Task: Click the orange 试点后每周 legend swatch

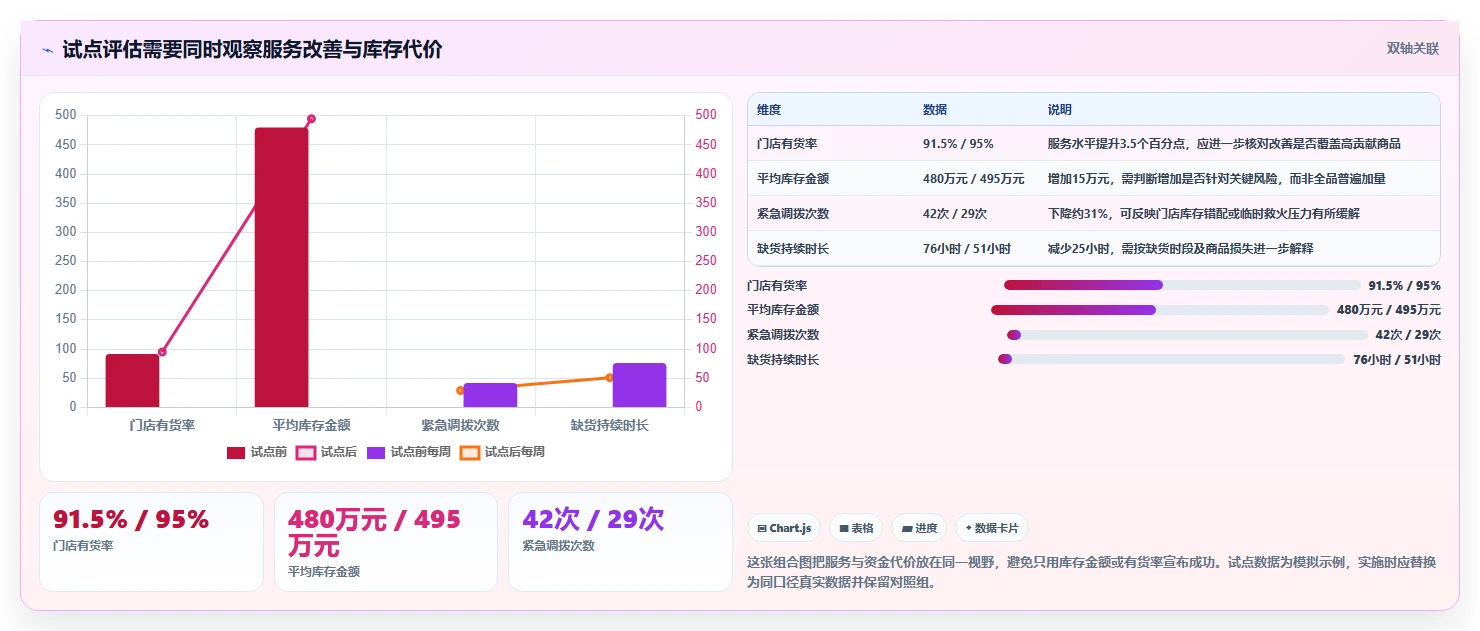Action: [470, 453]
